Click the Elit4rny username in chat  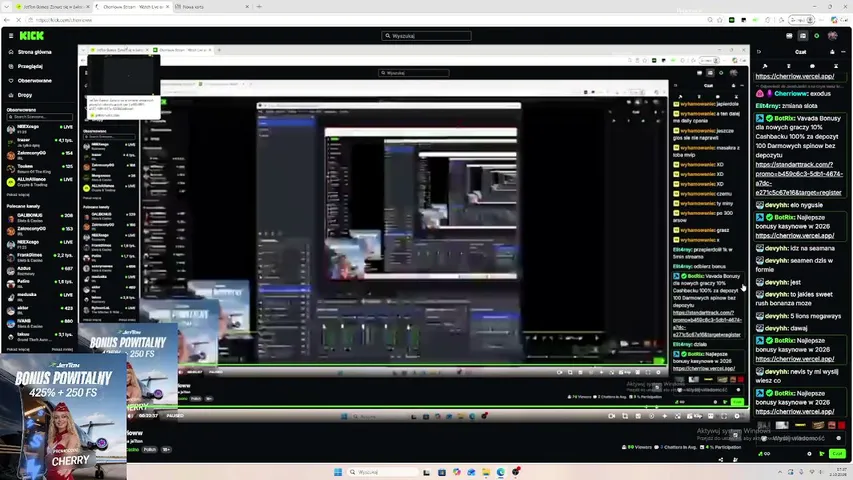click(767, 106)
